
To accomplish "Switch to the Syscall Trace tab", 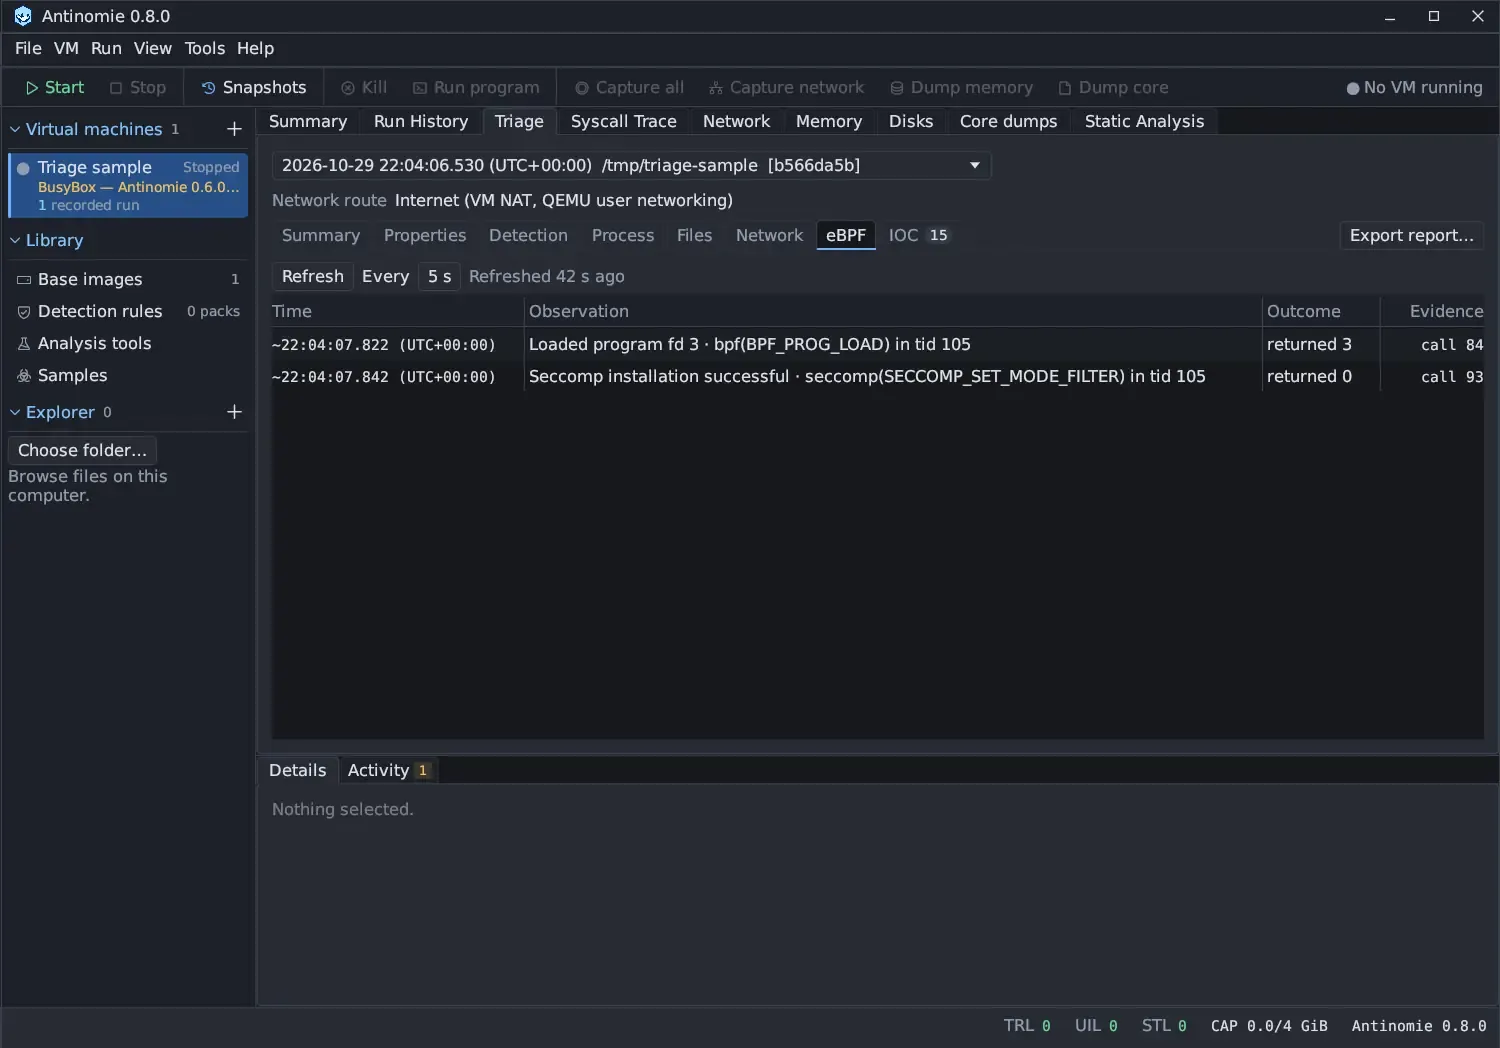I will (x=623, y=121).
